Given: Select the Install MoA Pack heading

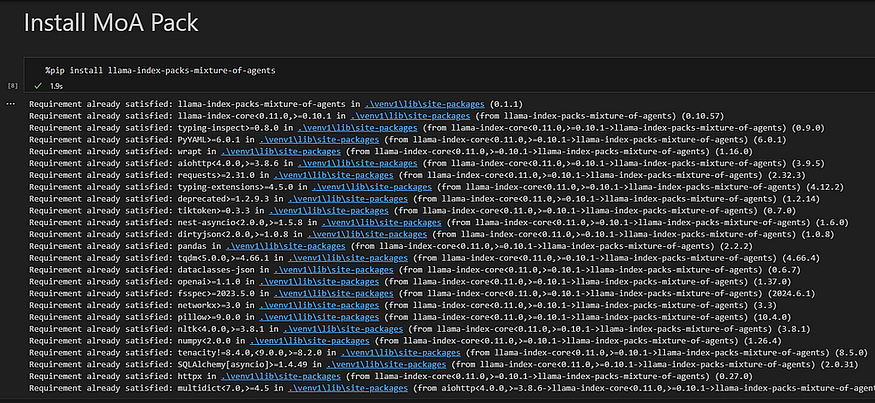Looking at the screenshot, I should (111, 23).
